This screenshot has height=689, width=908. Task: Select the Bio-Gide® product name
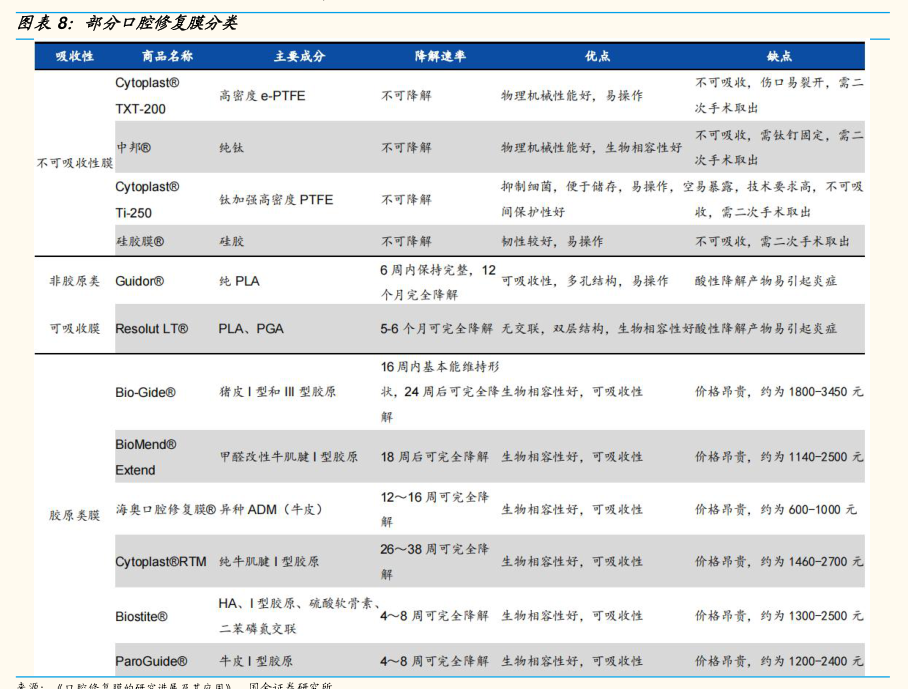145,393
